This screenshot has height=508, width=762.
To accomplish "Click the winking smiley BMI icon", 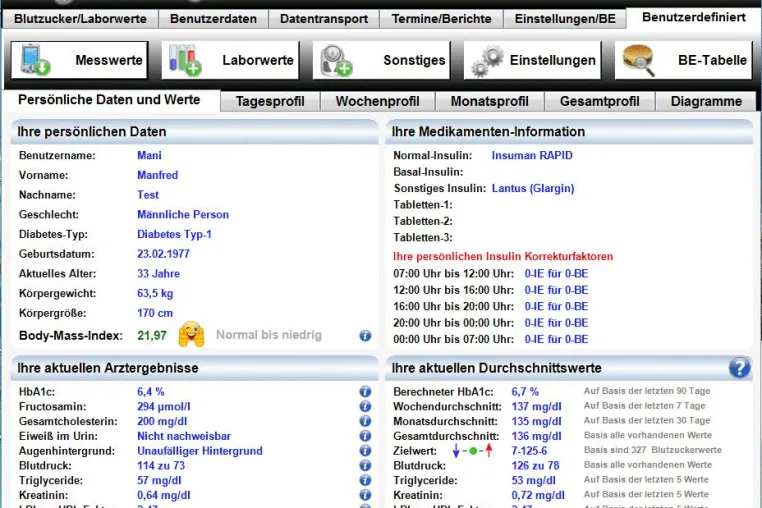I will click(191, 334).
